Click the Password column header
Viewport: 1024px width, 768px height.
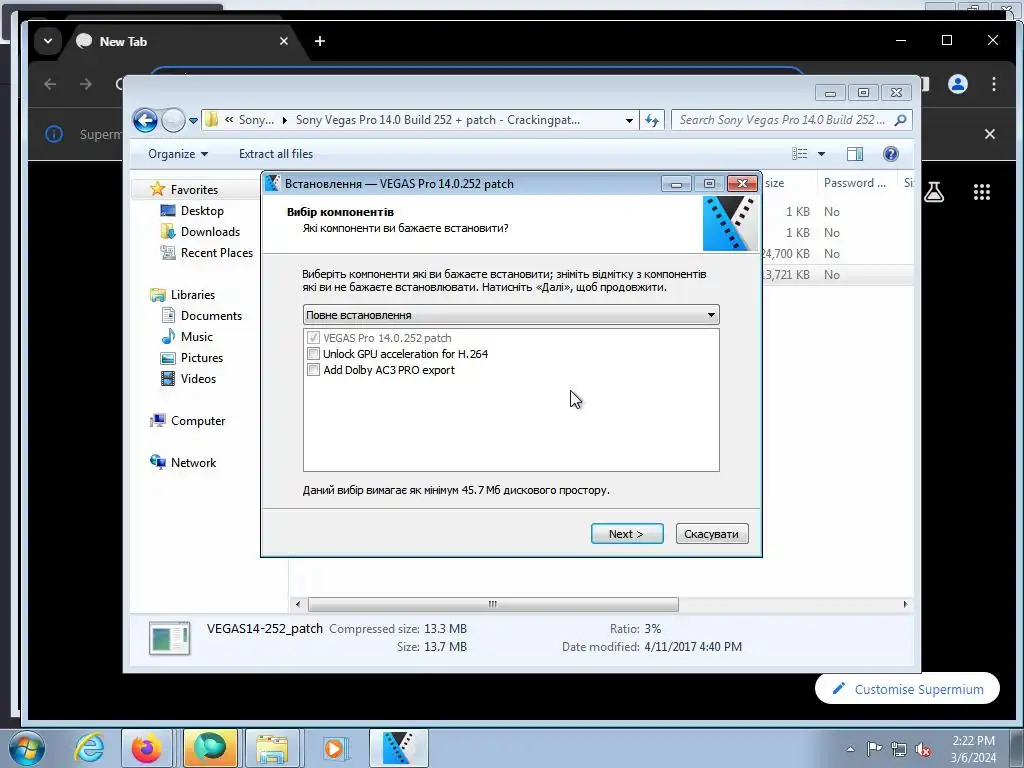tap(857, 183)
